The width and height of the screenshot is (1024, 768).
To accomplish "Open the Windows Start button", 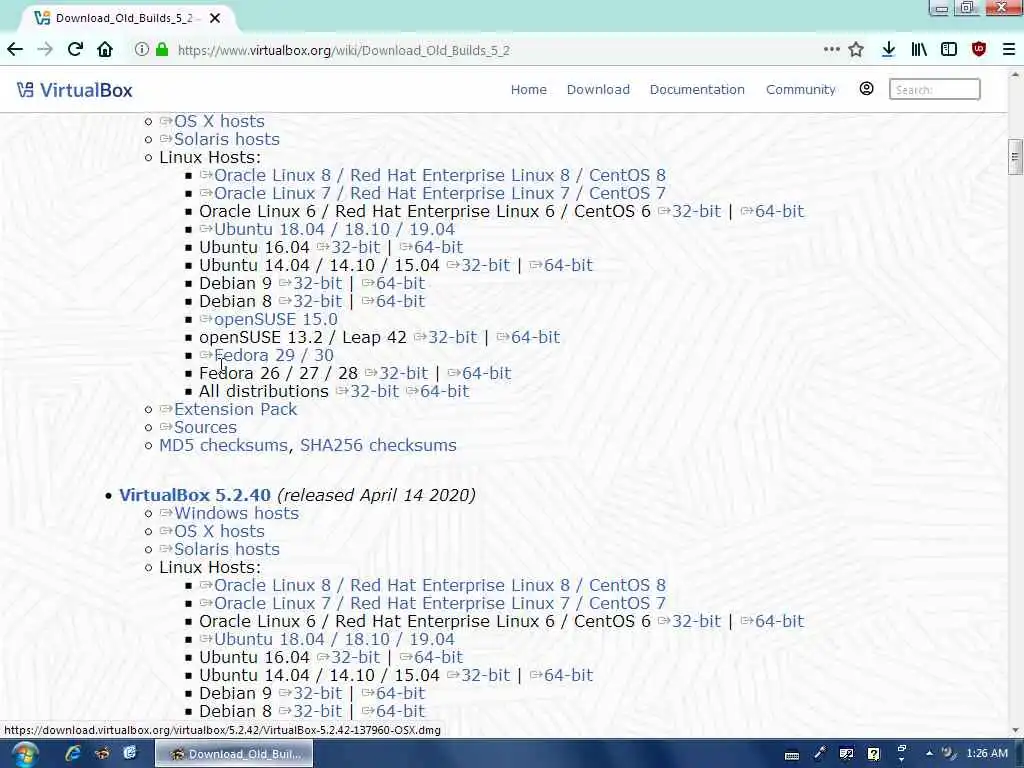I will coord(25,754).
